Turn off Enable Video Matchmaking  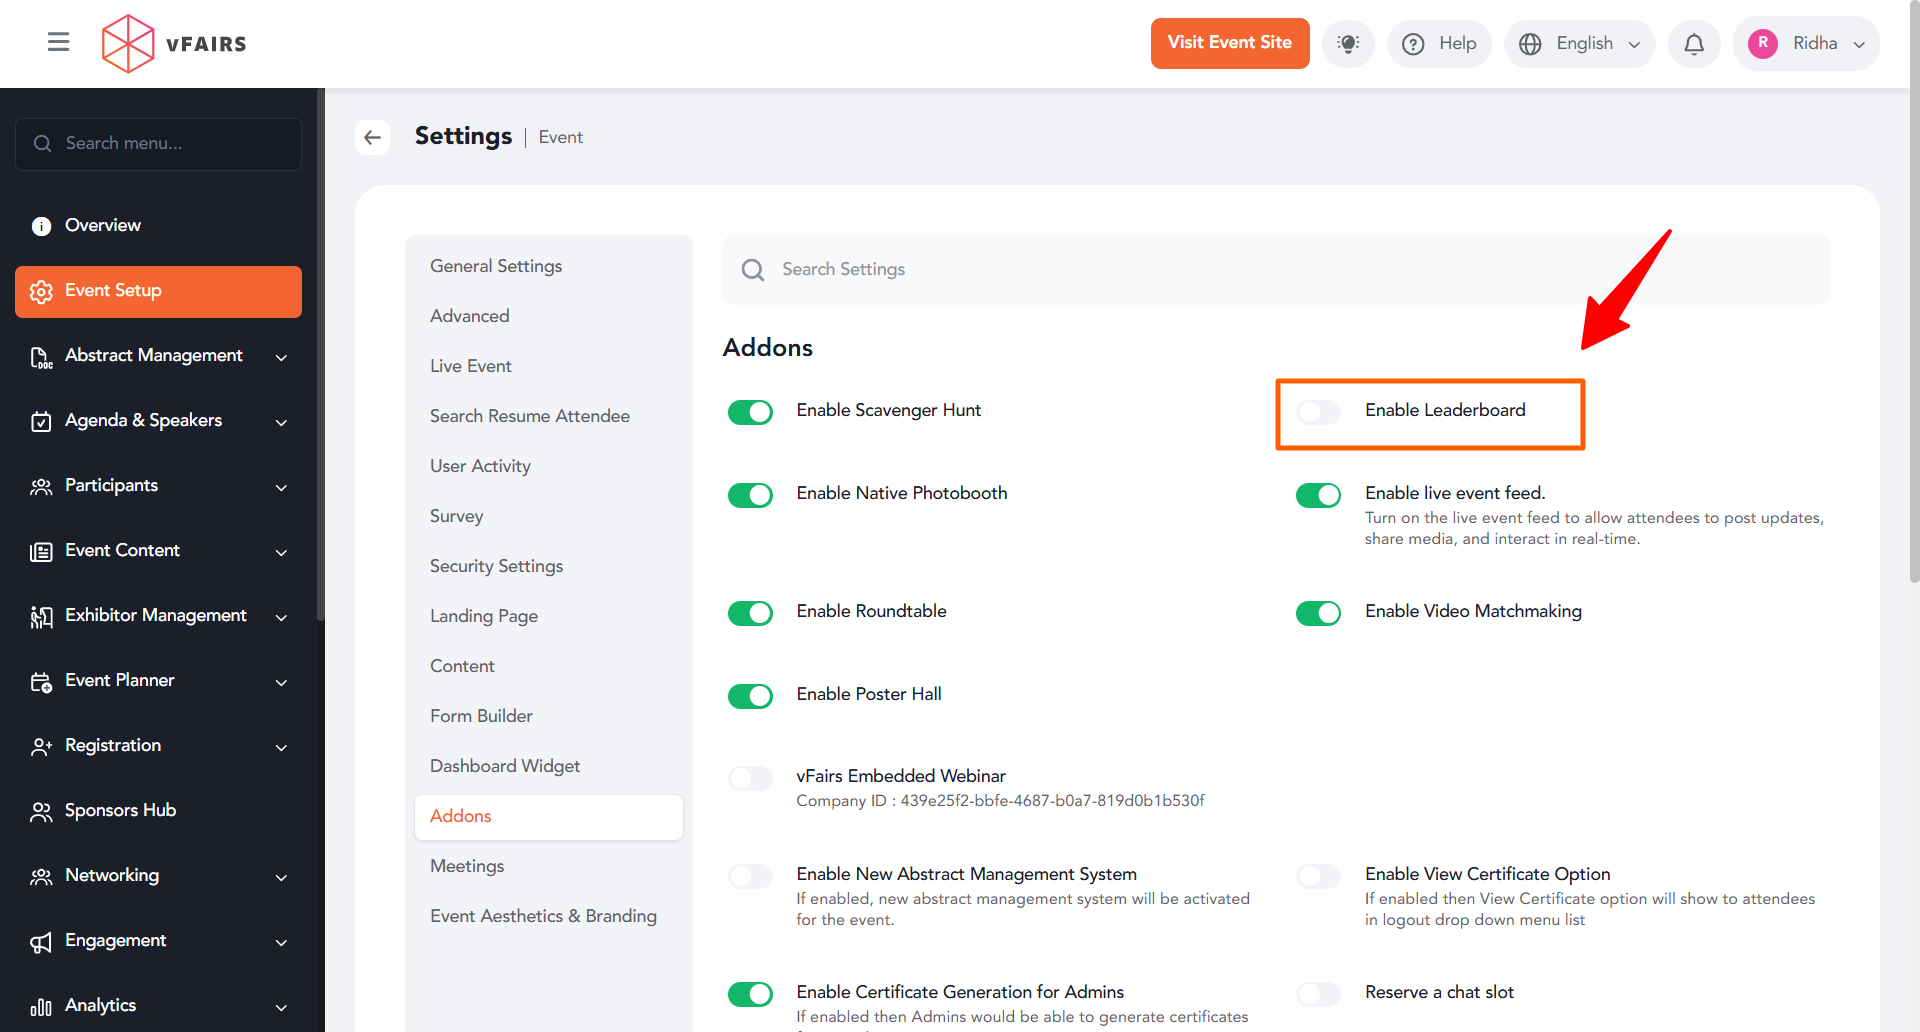(1318, 613)
